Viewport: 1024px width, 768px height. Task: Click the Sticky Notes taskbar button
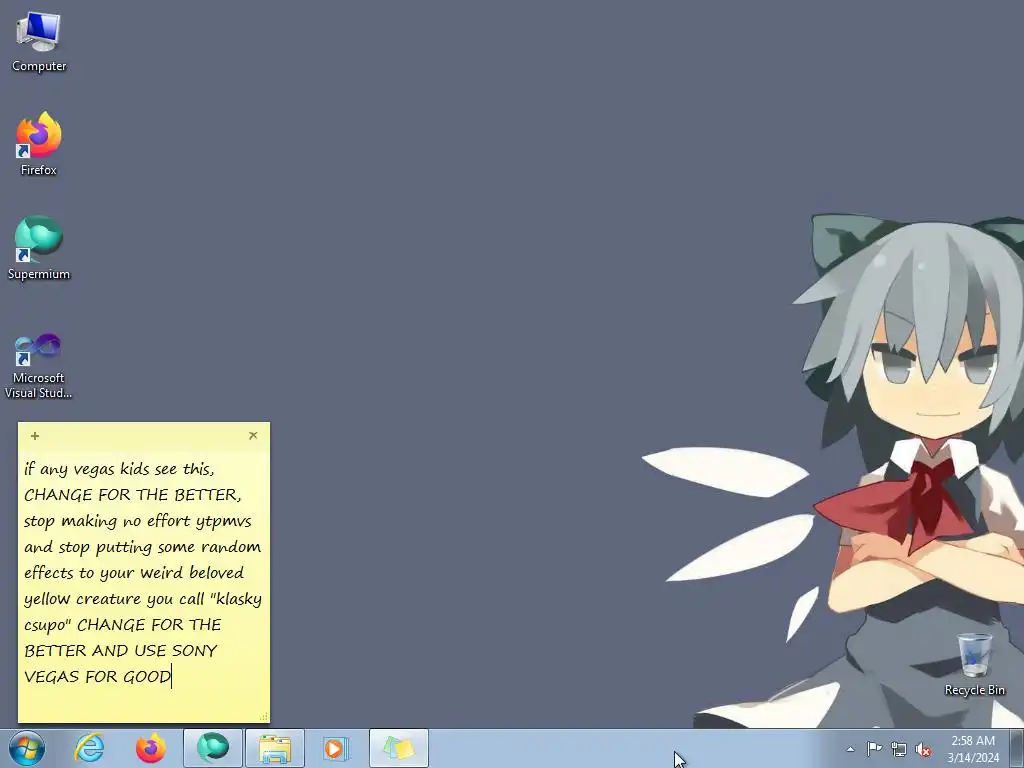coord(399,748)
